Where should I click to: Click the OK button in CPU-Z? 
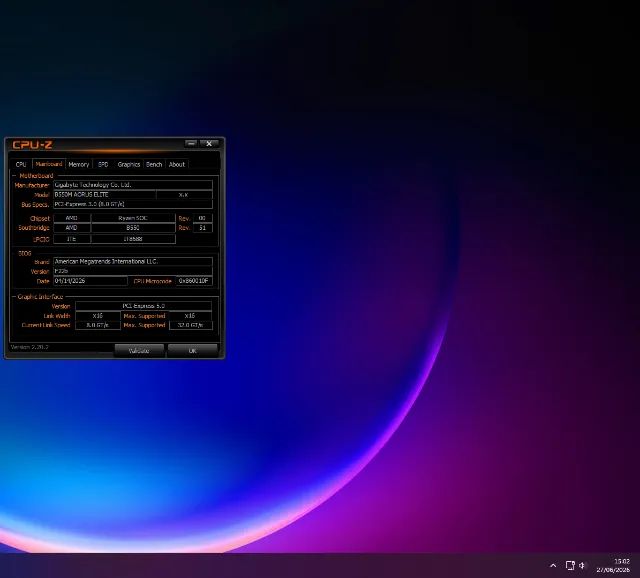(192, 351)
